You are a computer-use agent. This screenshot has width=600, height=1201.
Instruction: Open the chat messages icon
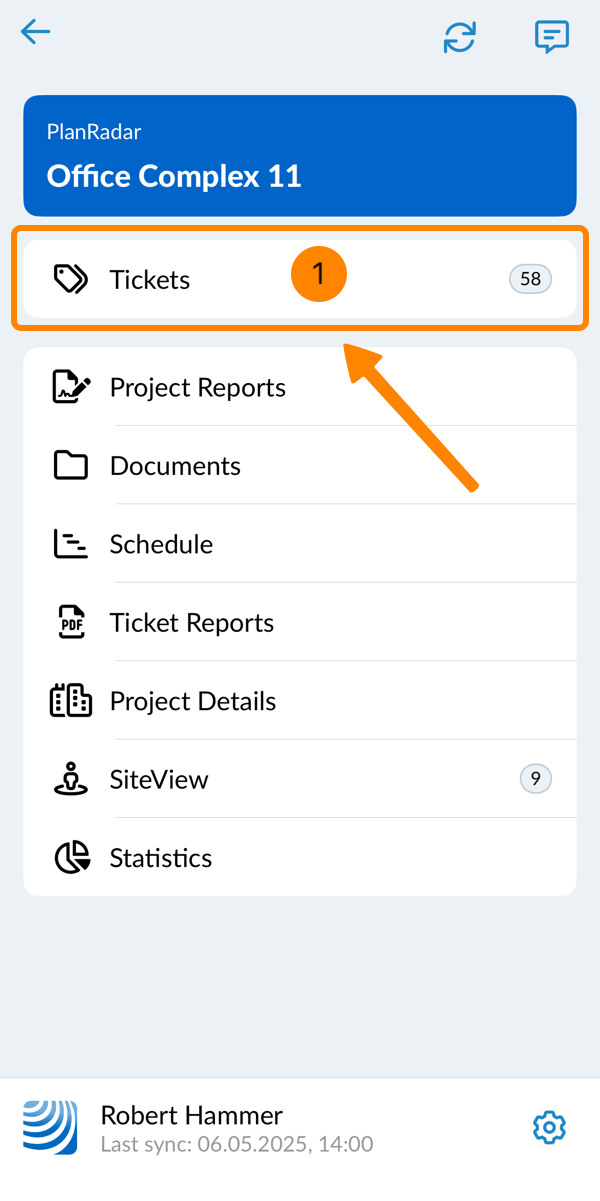[x=551, y=37]
